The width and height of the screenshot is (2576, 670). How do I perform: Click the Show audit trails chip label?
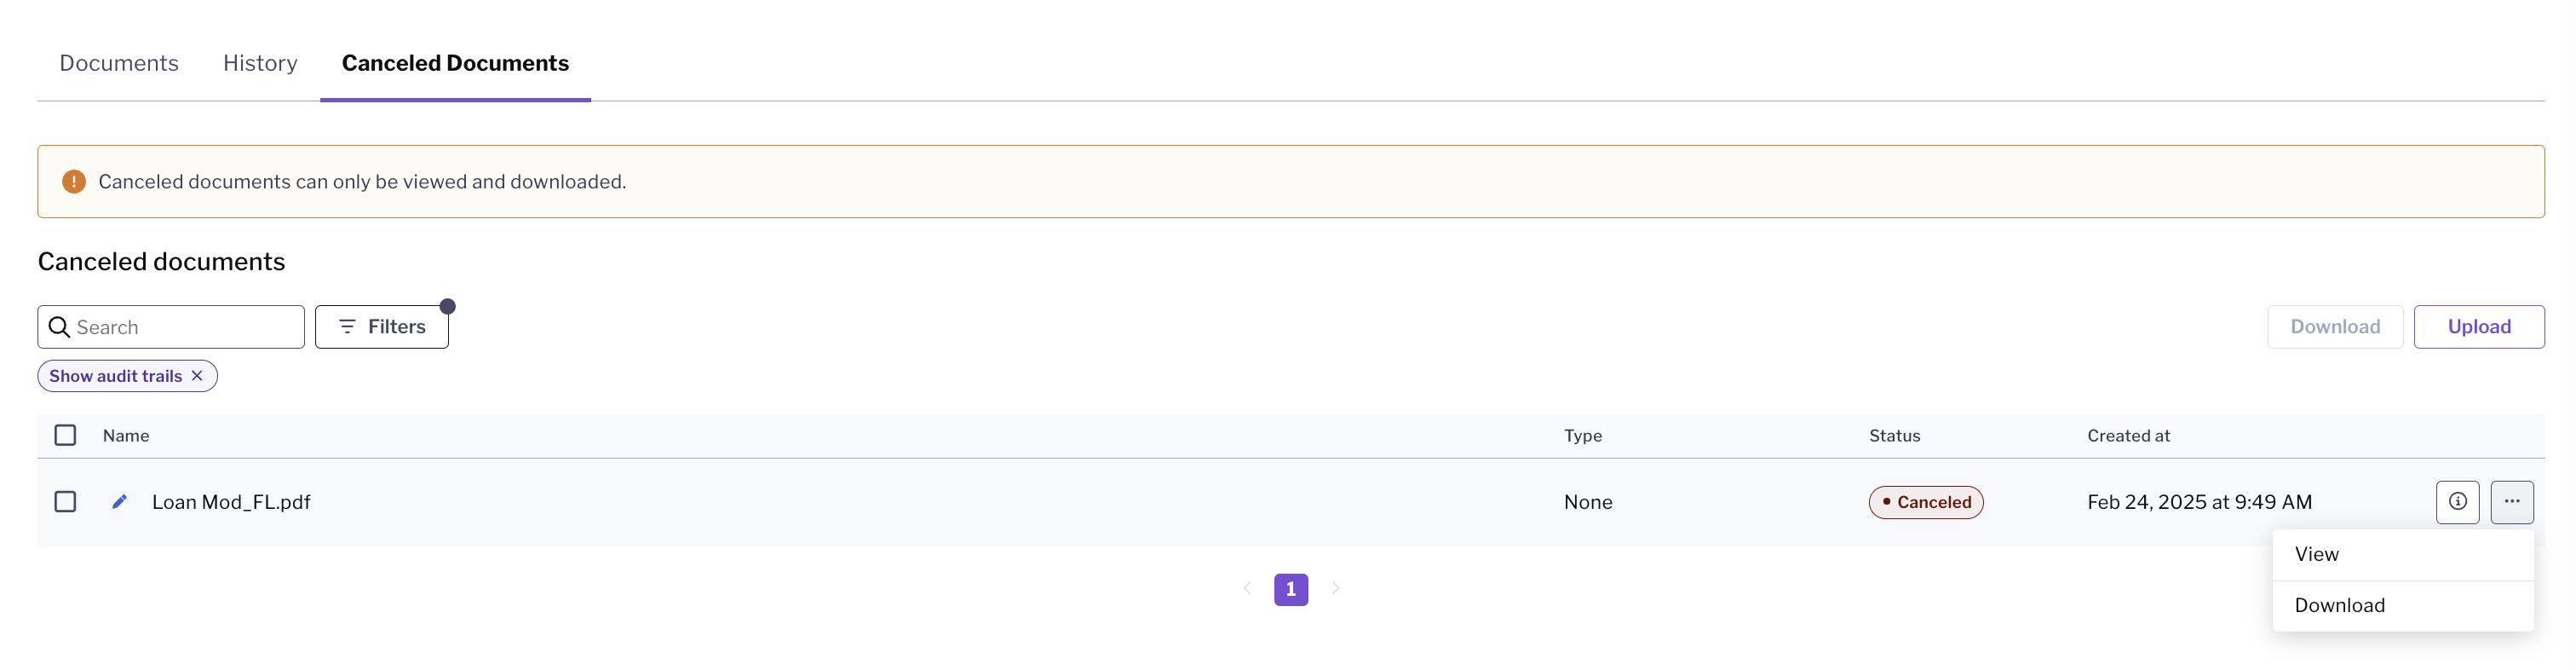(115, 376)
